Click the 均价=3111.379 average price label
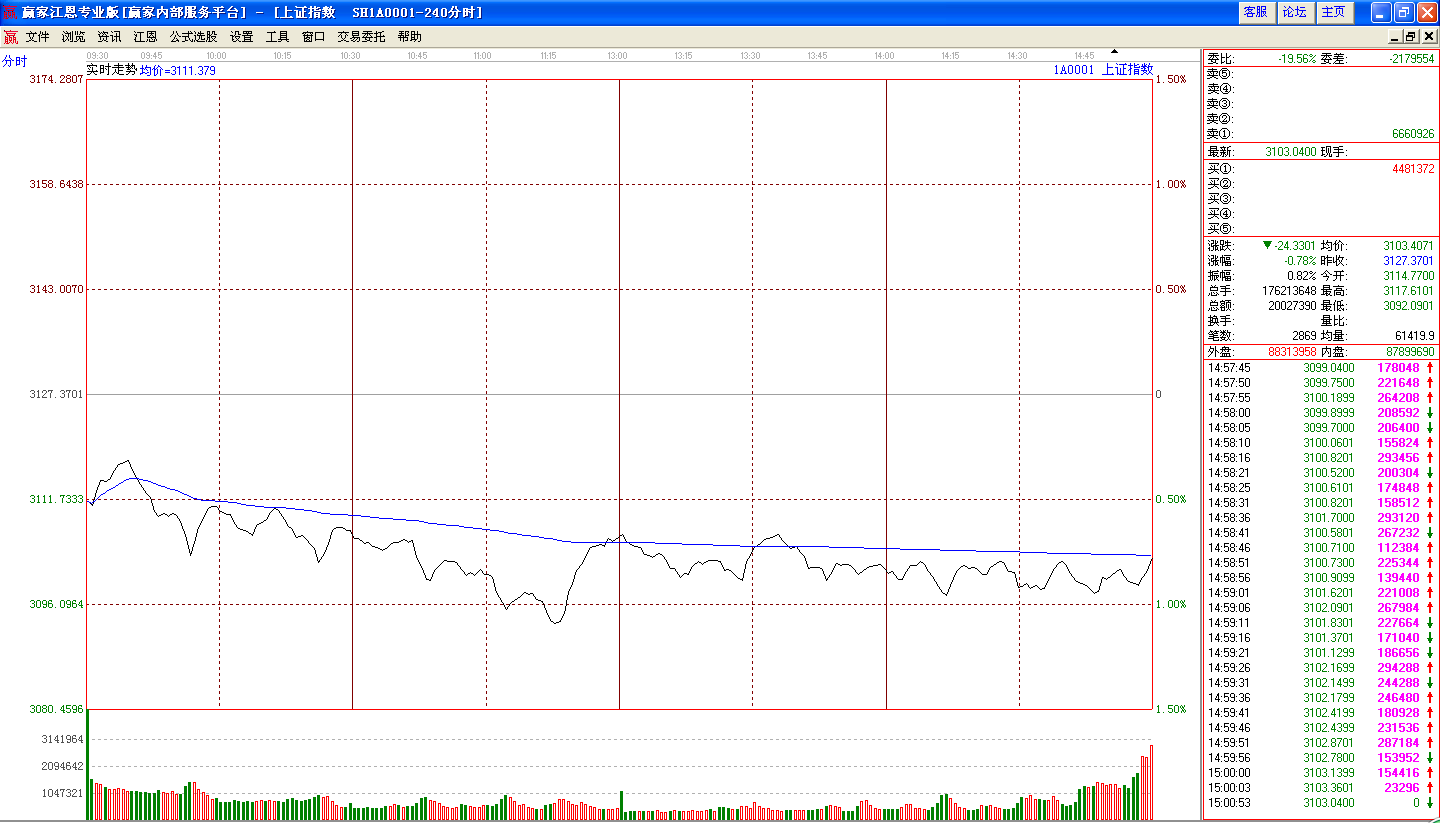Image resolution: width=1440 pixels, height=823 pixels. click(x=177, y=71)
